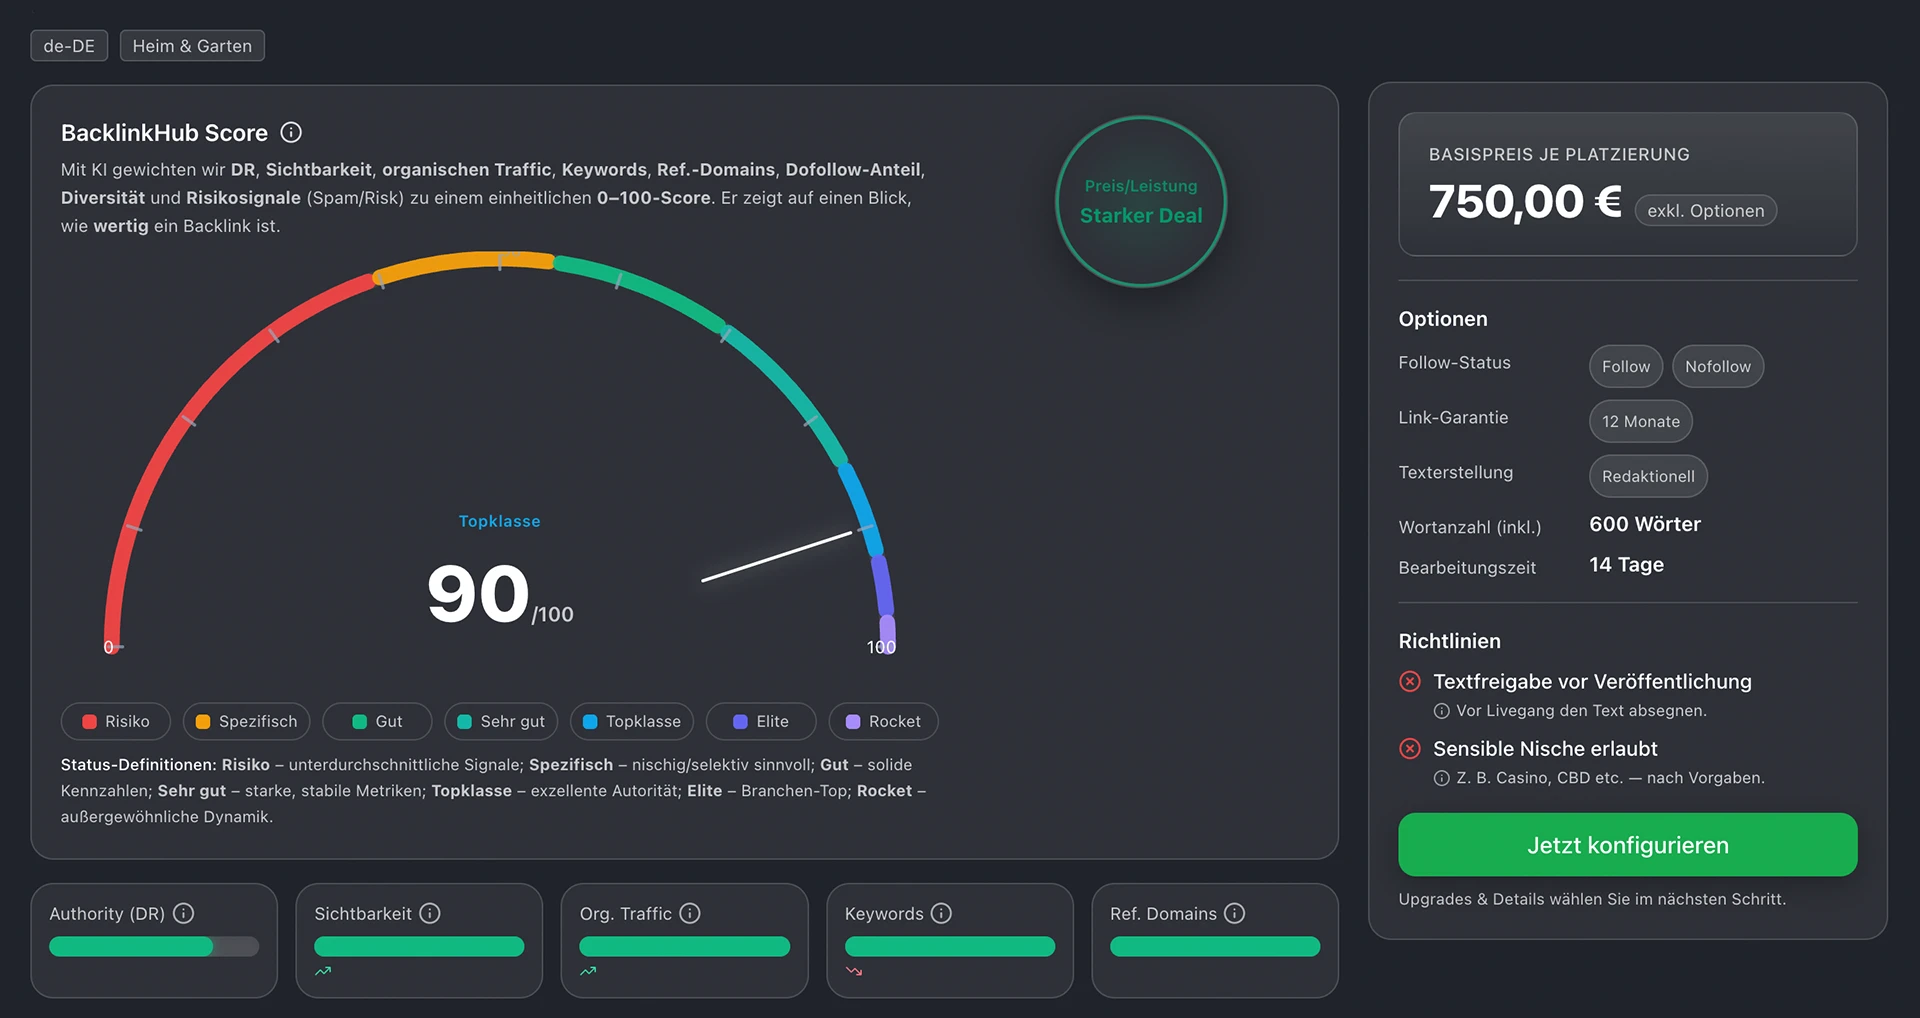Click the Org. Traffic info icon
This screenshot has height=1018, width=1920.
690,913
